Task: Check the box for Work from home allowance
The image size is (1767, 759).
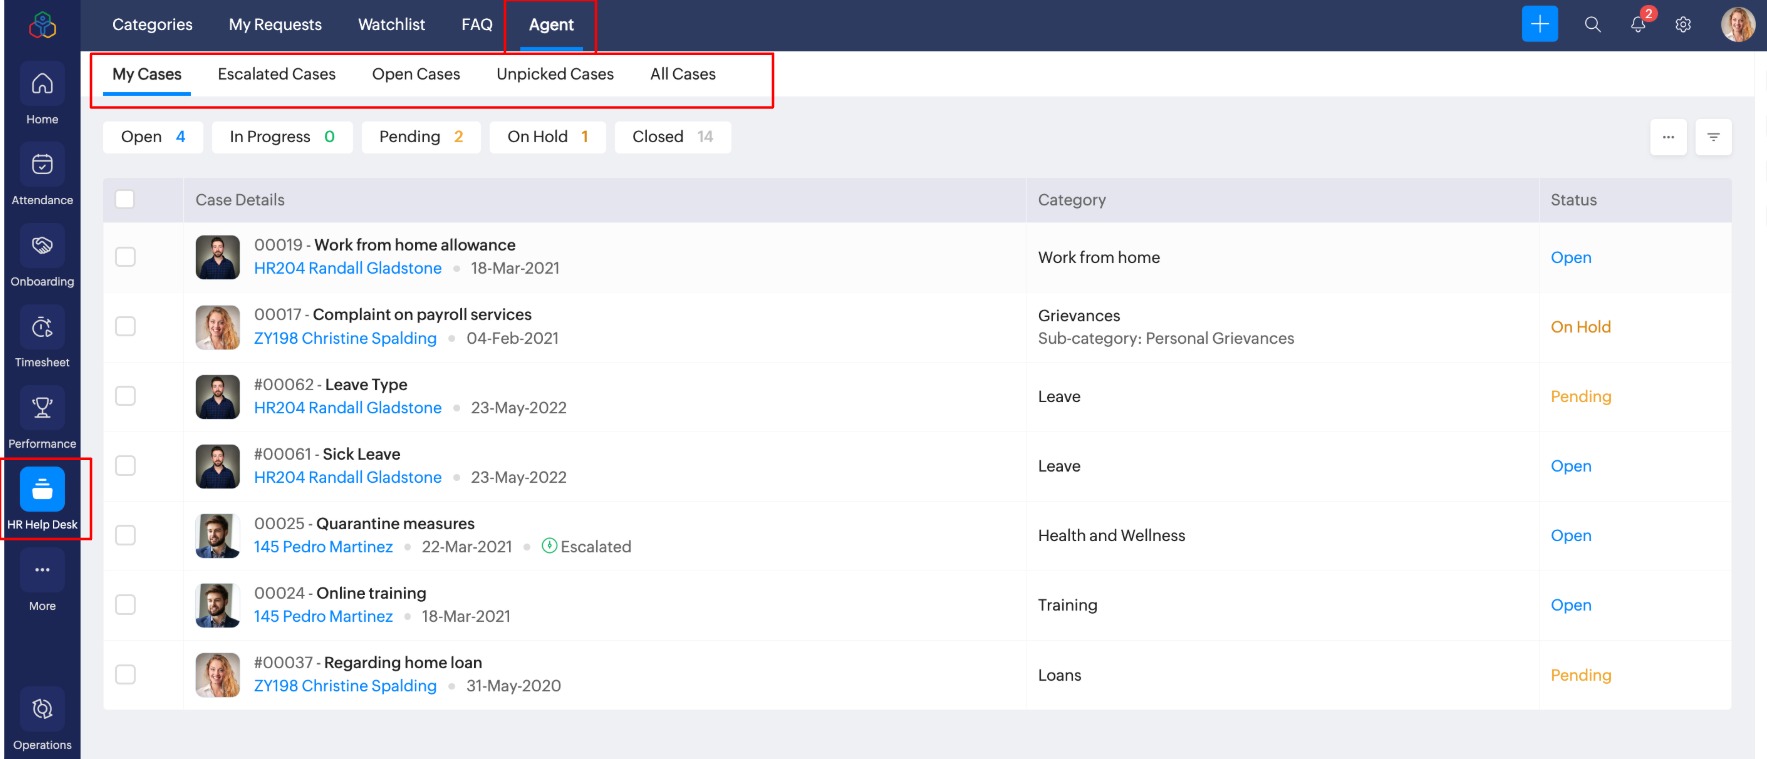Action: click(x=125, y=257)
